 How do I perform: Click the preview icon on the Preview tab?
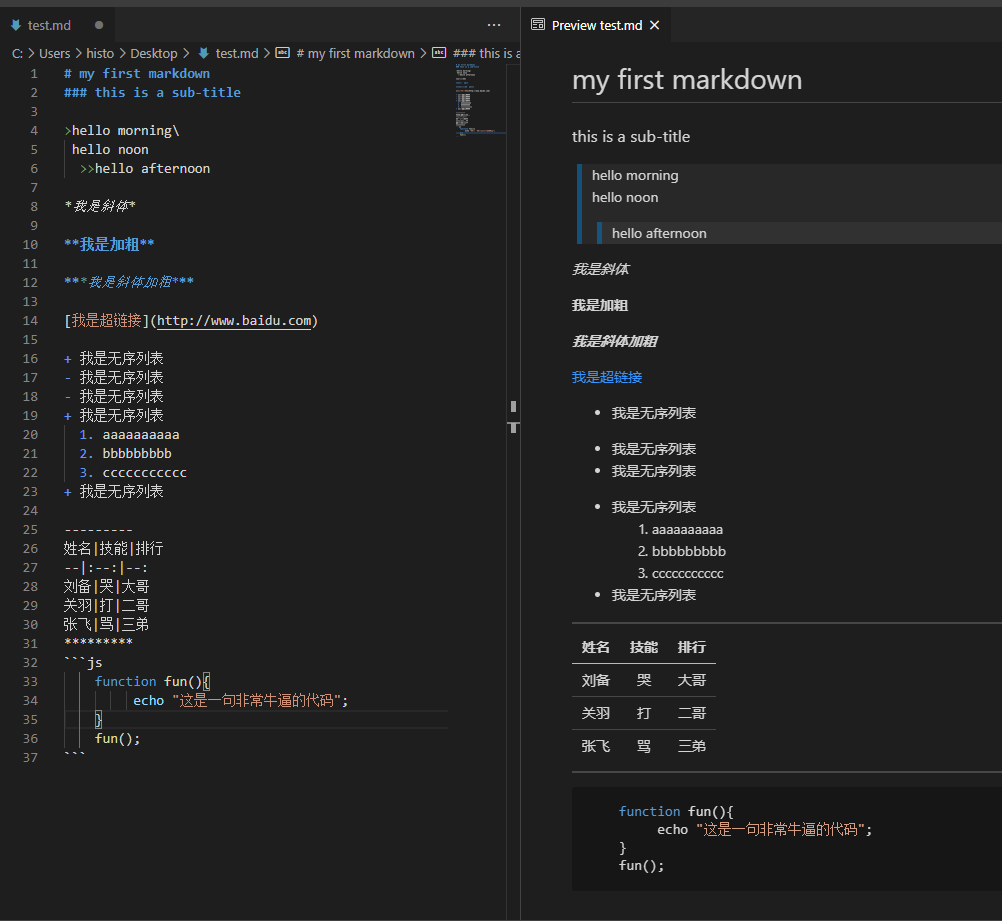(538, 25)
